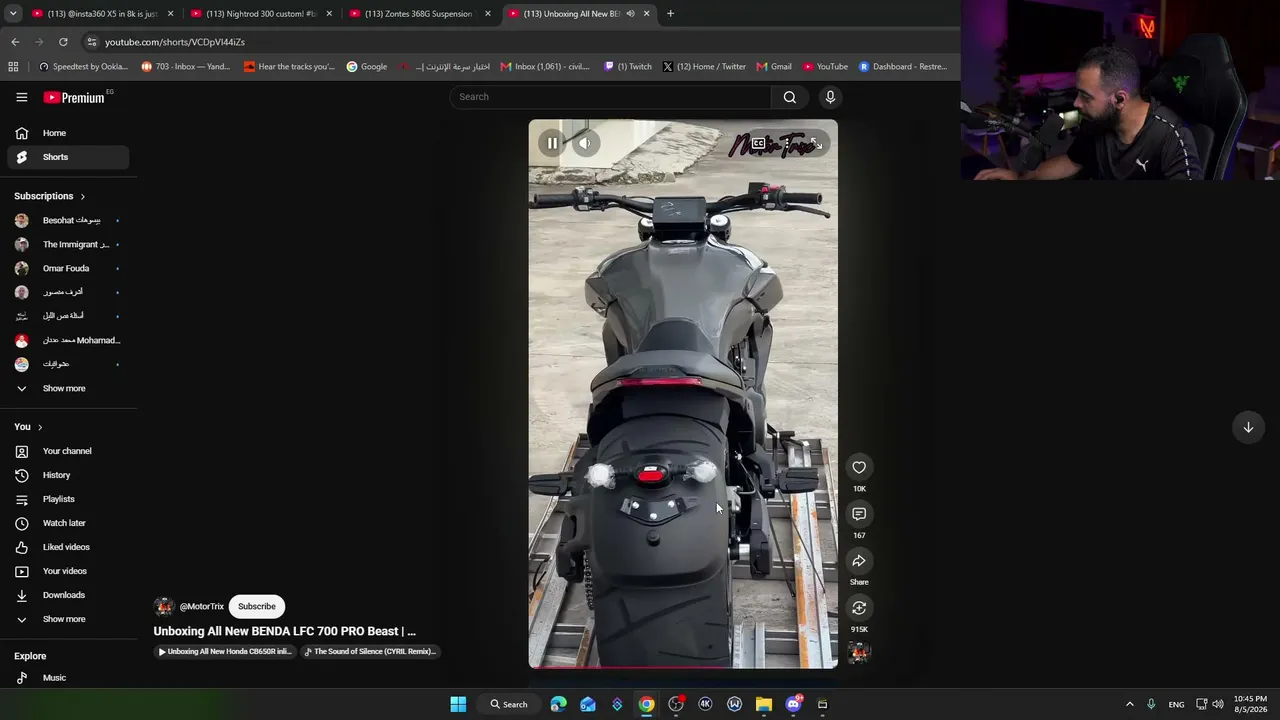
Task: Select Shorts in the sidebar
Action: click(x=68, y=157)
